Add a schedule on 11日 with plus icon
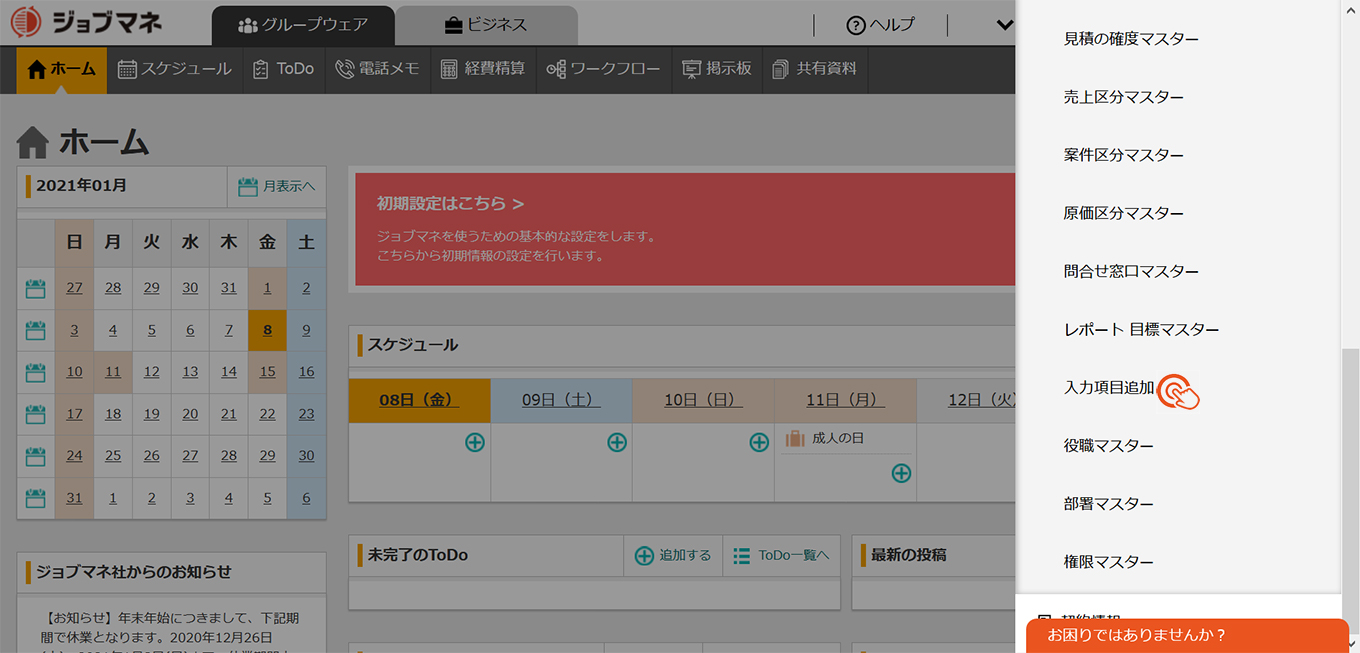Viewport: 1360px width, 653px height. pyautogui.click(x=901, y=473)
